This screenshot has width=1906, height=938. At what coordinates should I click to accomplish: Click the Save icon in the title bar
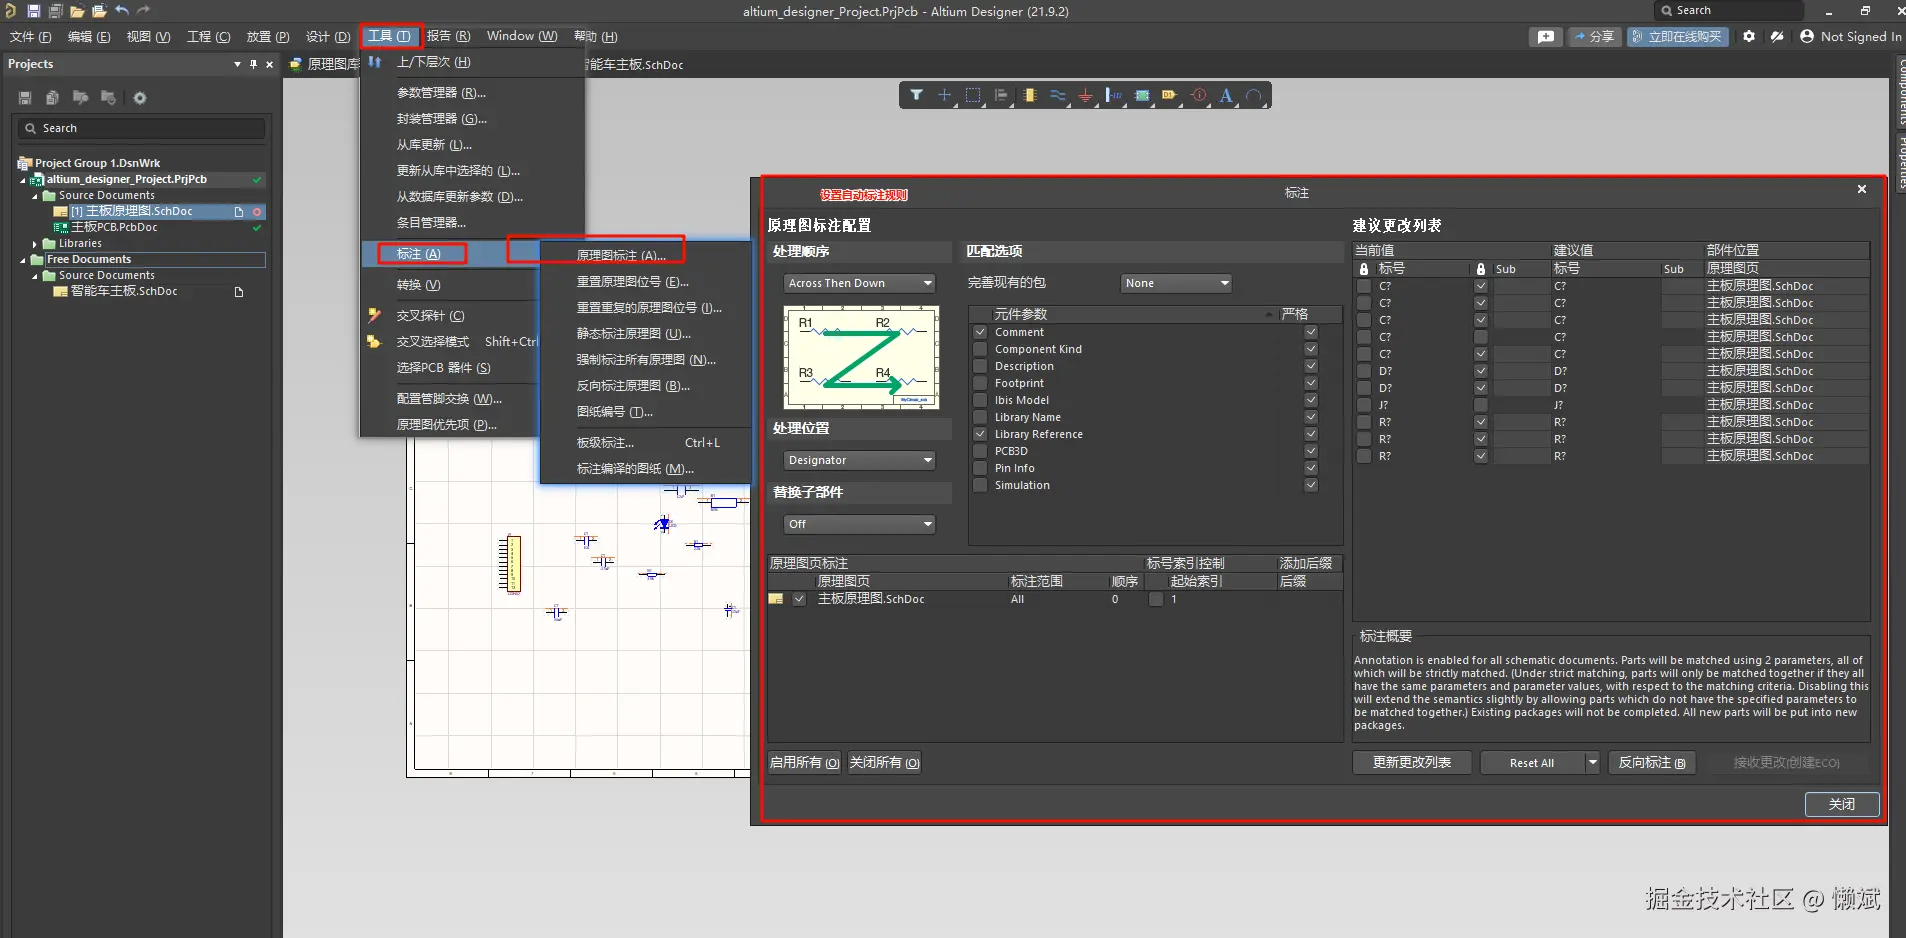(33, 11)
